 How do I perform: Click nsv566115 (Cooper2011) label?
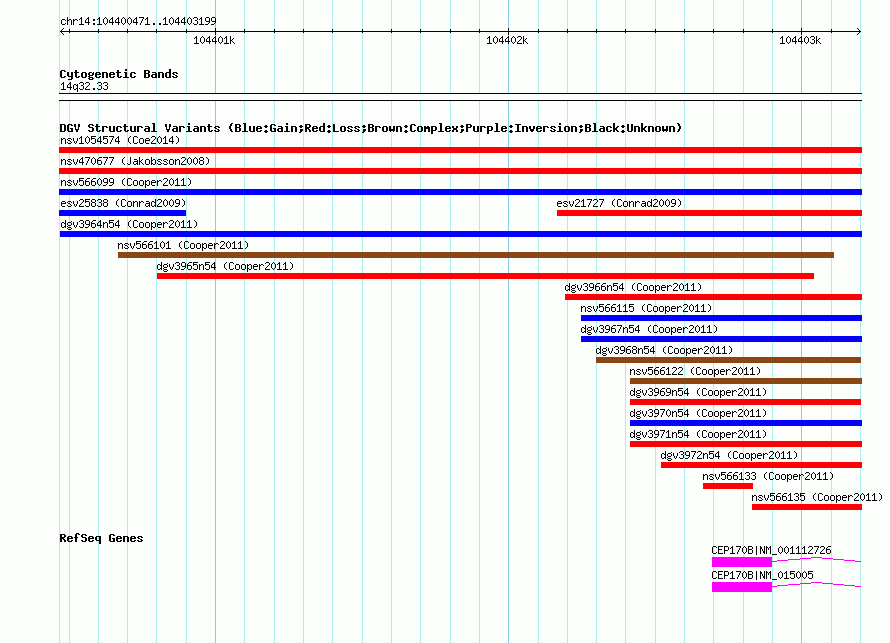(646, 308)
